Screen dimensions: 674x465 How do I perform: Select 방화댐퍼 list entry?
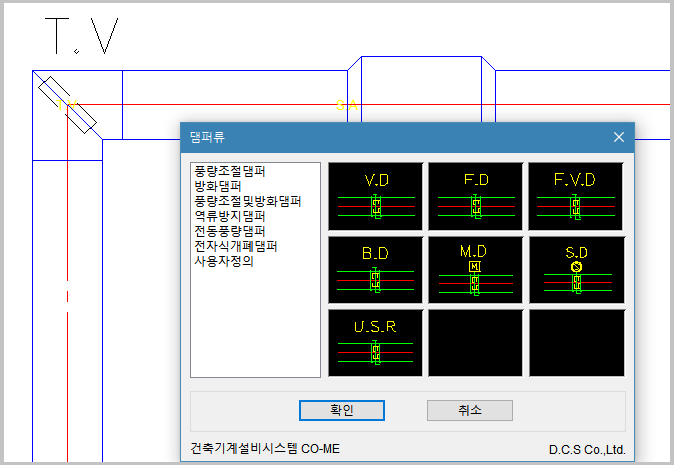[x=218, y=187]
